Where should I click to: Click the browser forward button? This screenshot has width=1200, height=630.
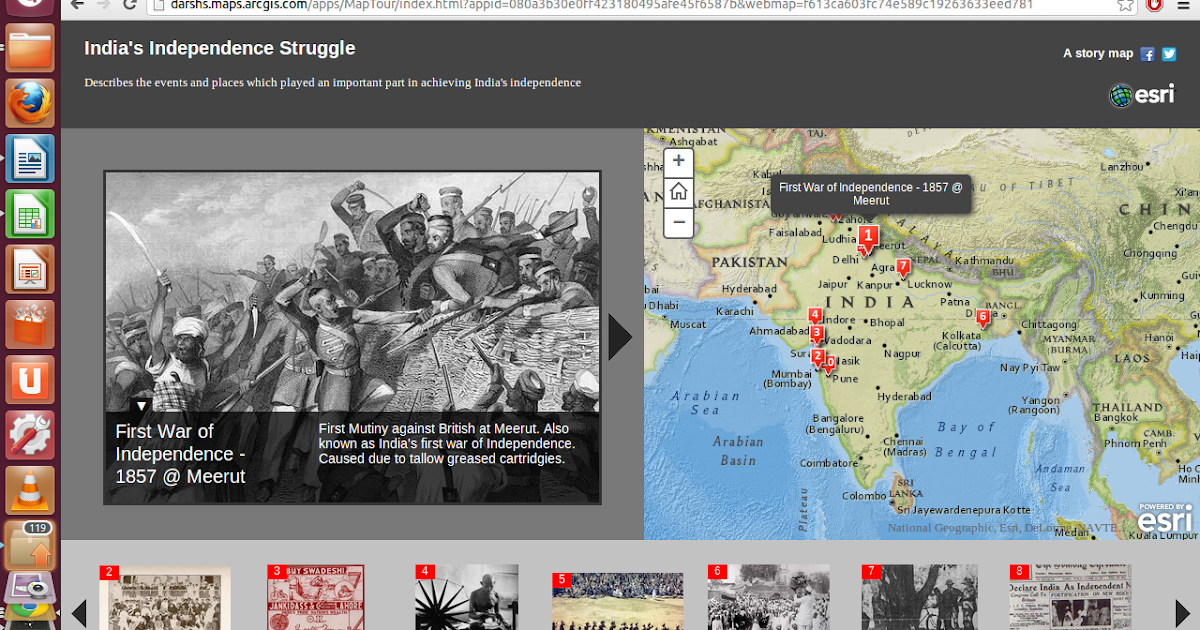(104, 5)
